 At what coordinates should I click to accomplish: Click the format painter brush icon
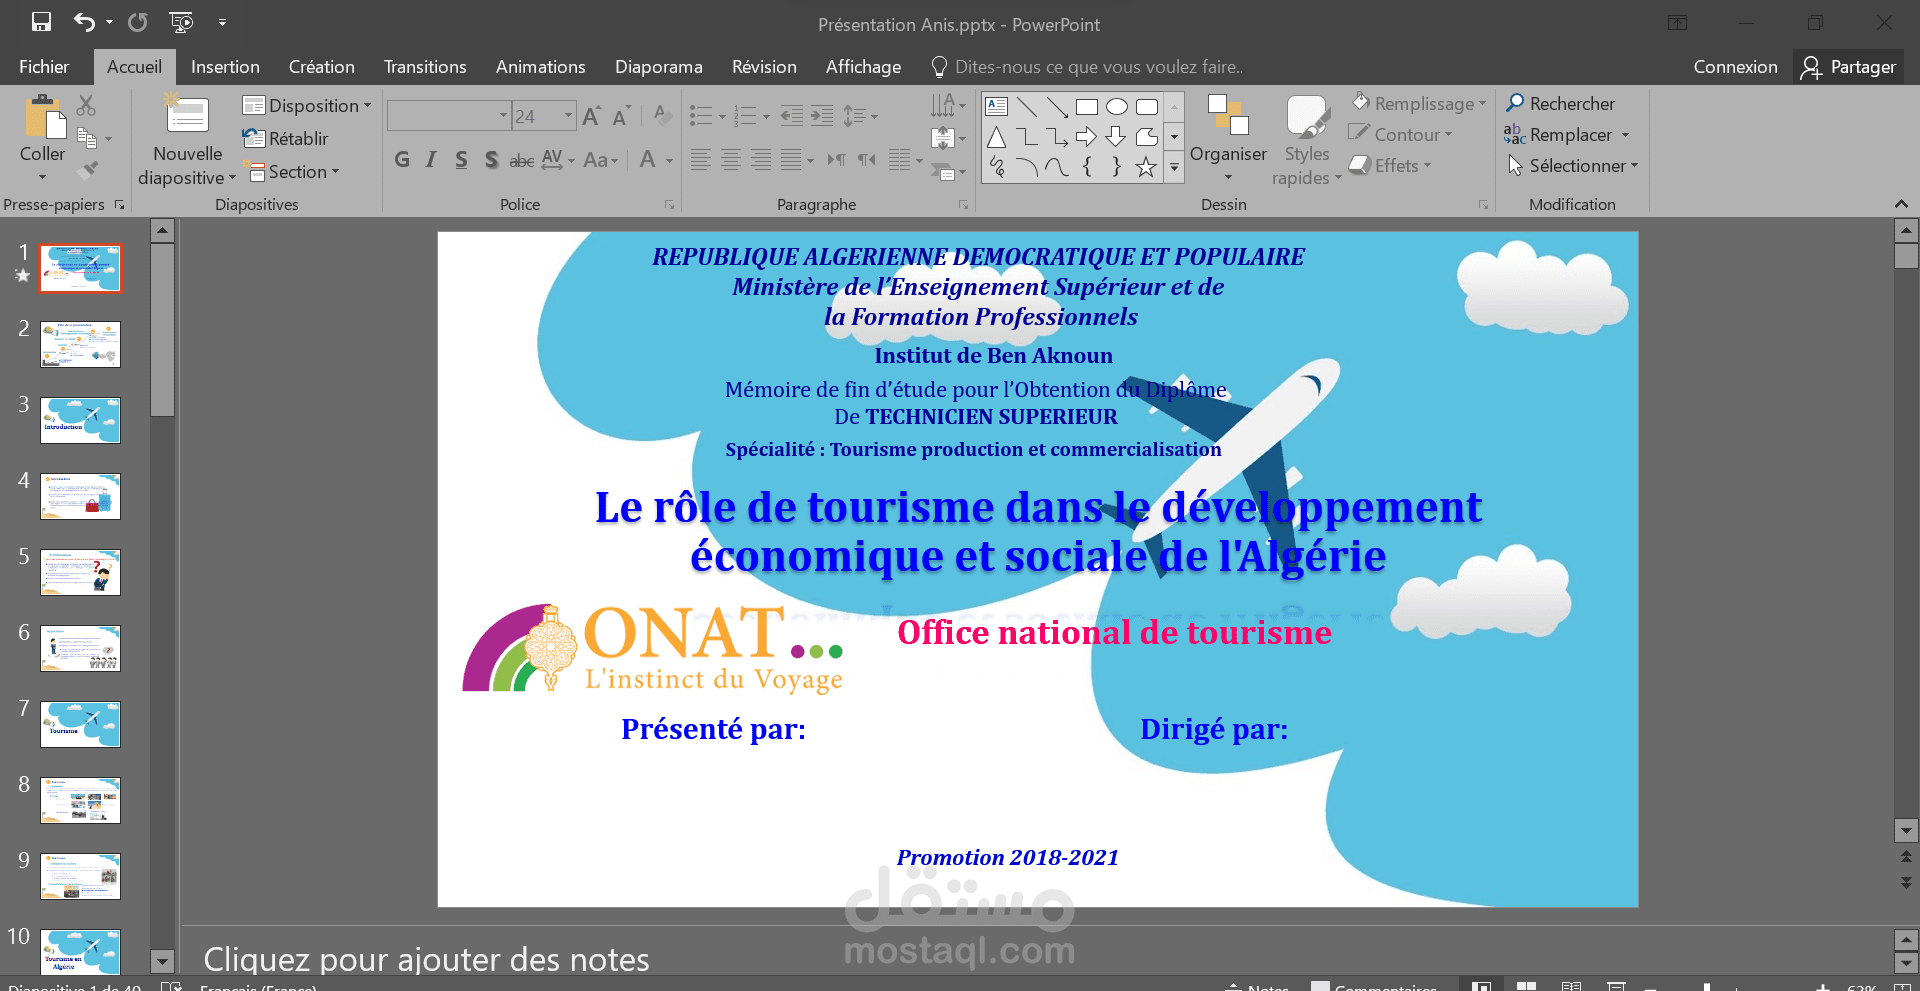[88, 169]
